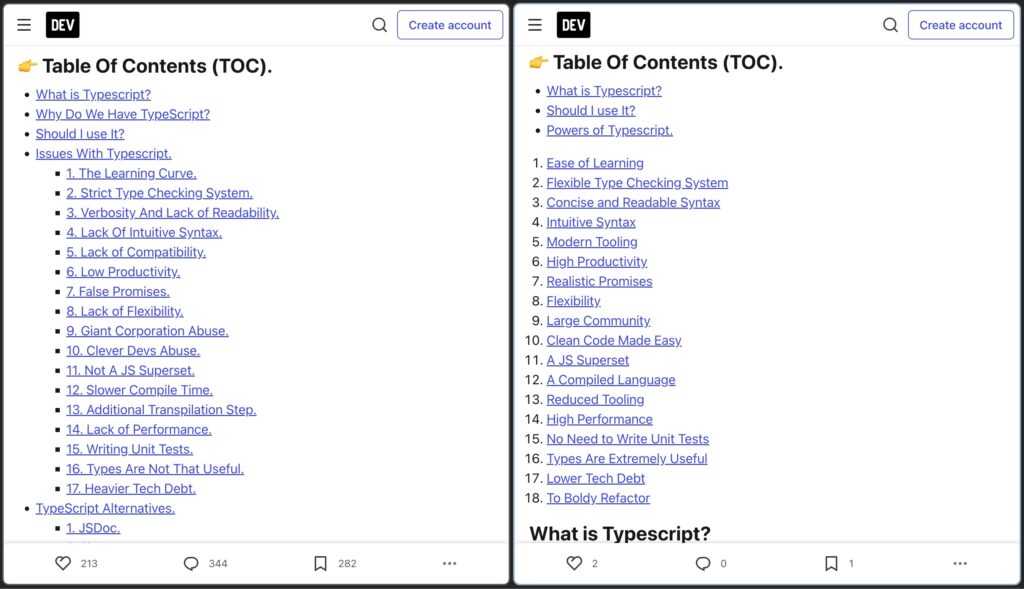Click DEV logo in right panel
The image size is (1024, 589).
[x=574, y=25]
